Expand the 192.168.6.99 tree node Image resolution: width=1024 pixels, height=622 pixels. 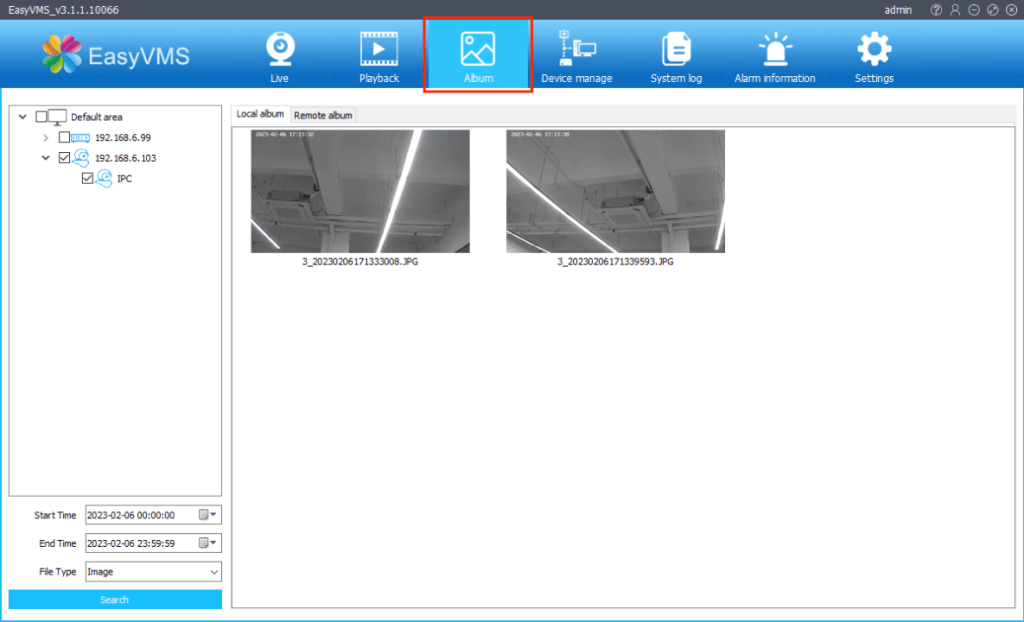click(x=46, y=137)
